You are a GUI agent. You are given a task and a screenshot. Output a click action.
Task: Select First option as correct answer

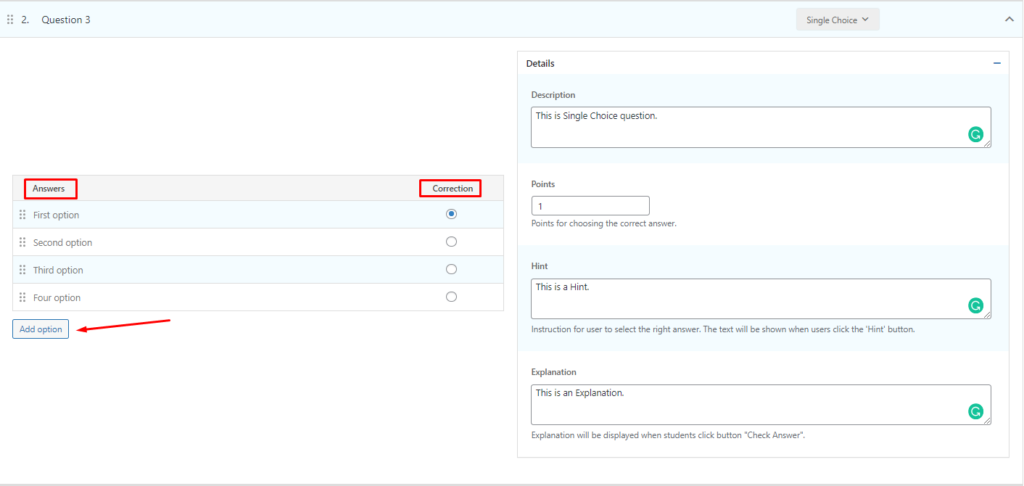tap(451, 214)
